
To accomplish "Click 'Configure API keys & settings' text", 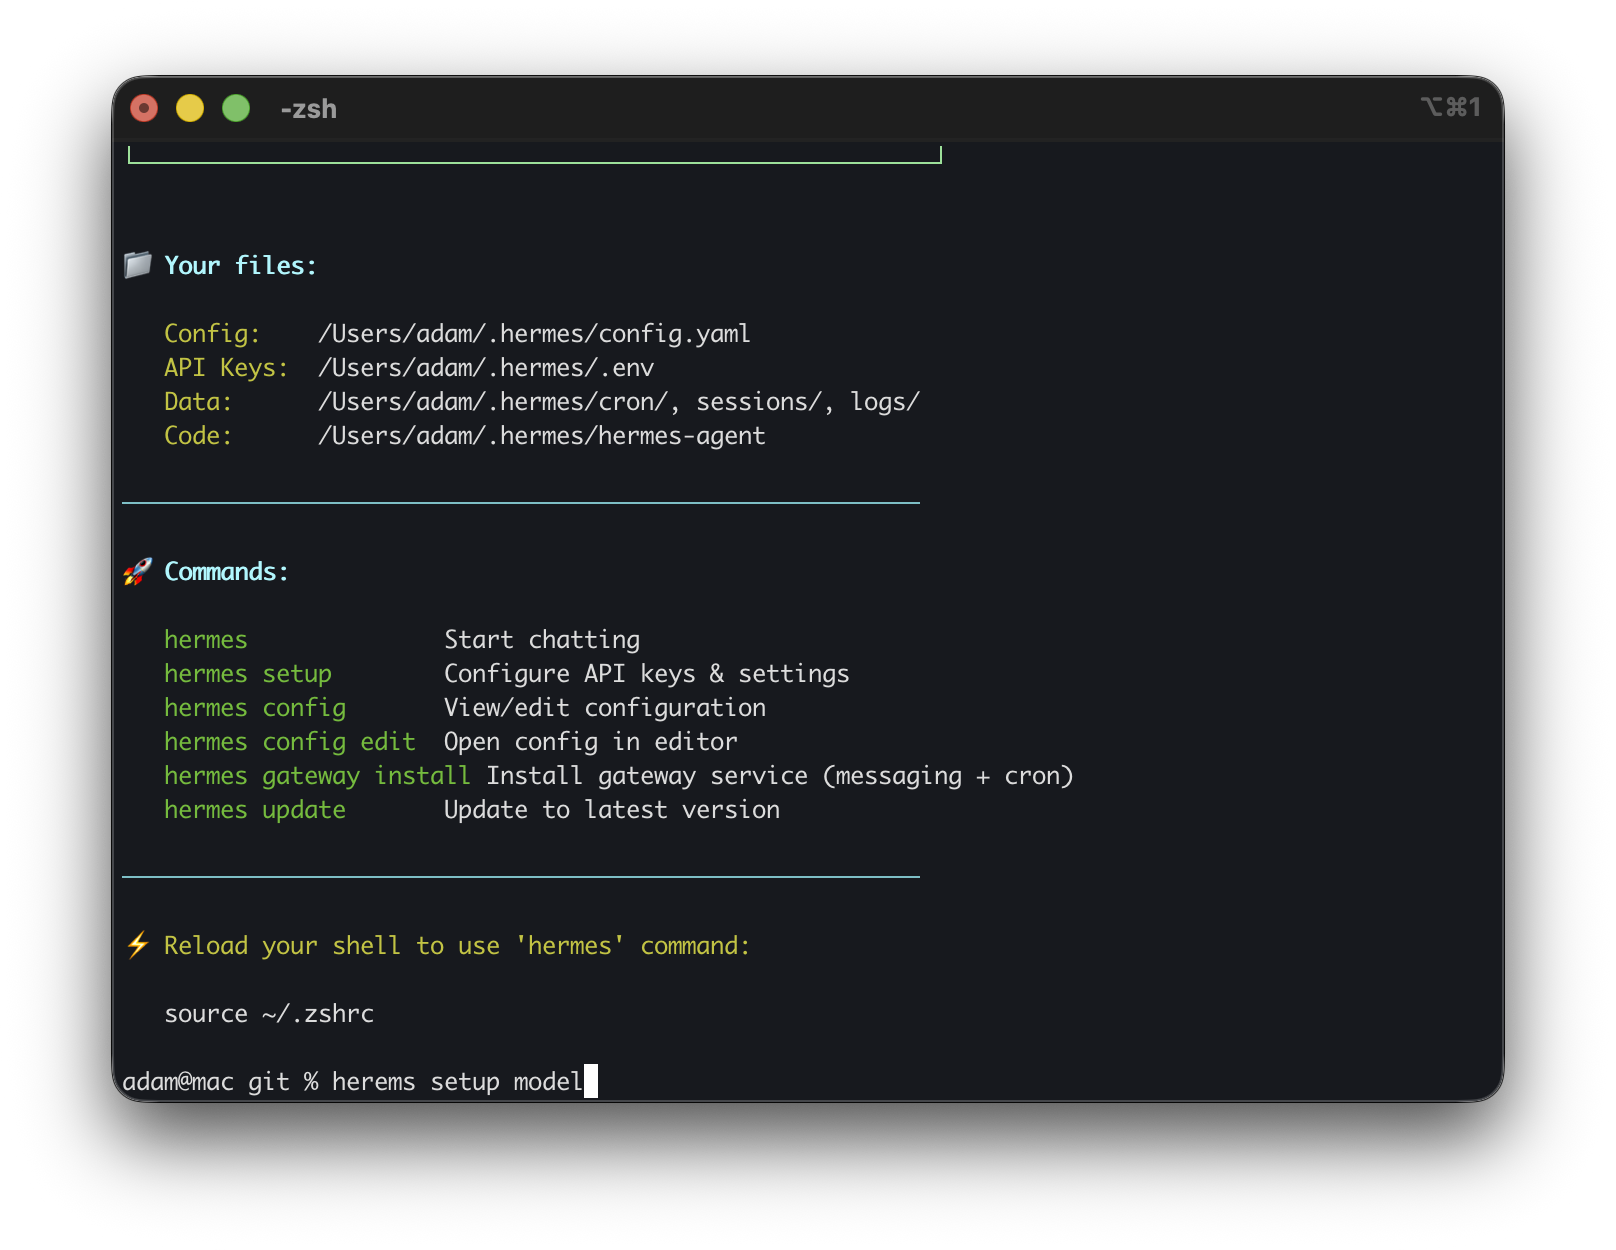I will coord(647,674).
